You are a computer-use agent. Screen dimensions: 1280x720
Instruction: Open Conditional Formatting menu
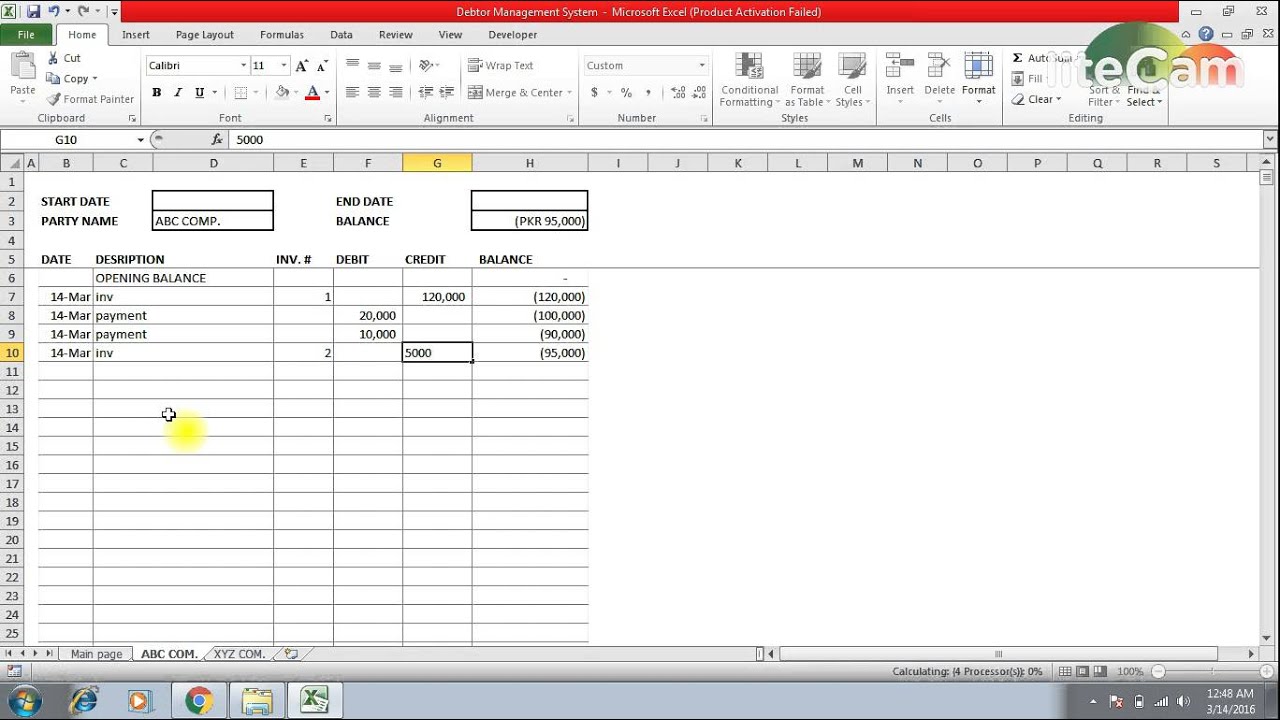(x=749, y=80)
